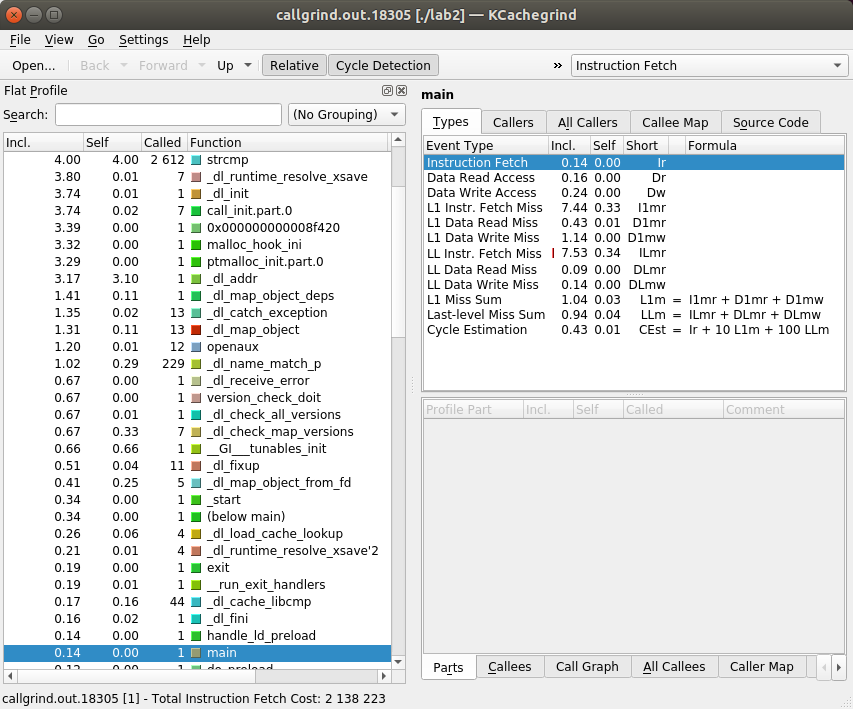Click the toolbar overflow chevron

(x=557, y=66)
